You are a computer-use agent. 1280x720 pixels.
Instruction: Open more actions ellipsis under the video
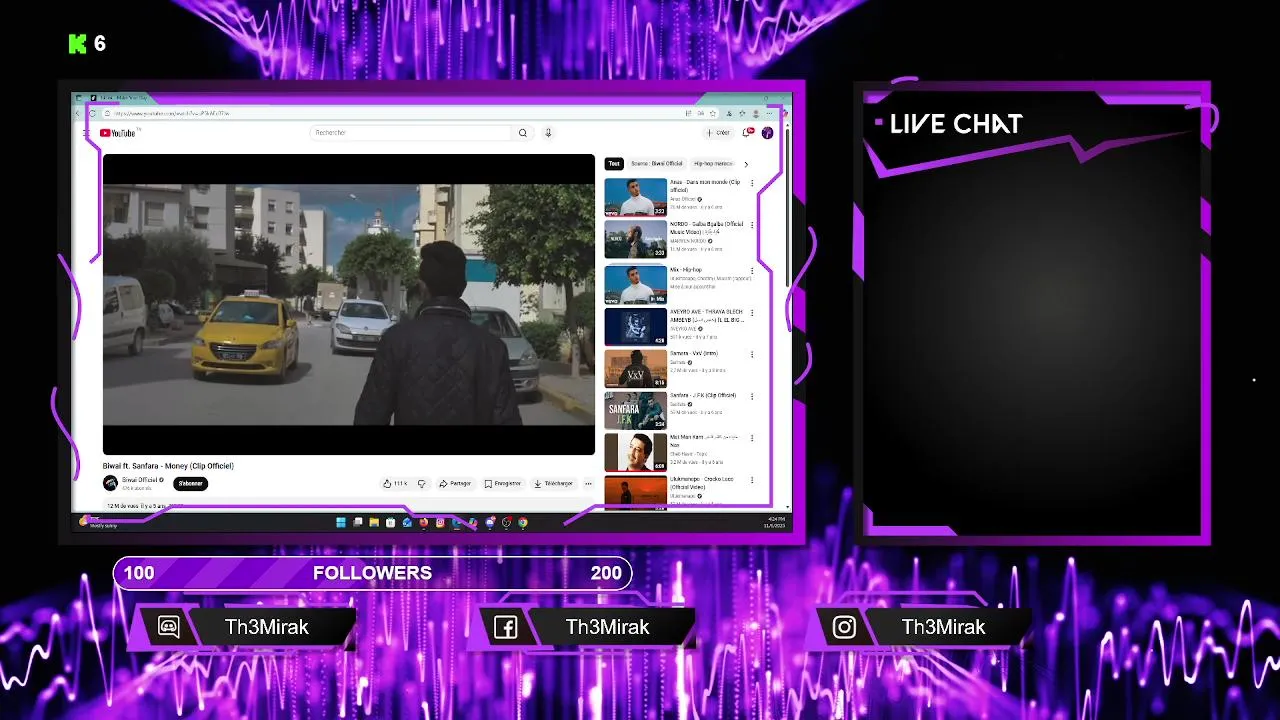point(588,483)
